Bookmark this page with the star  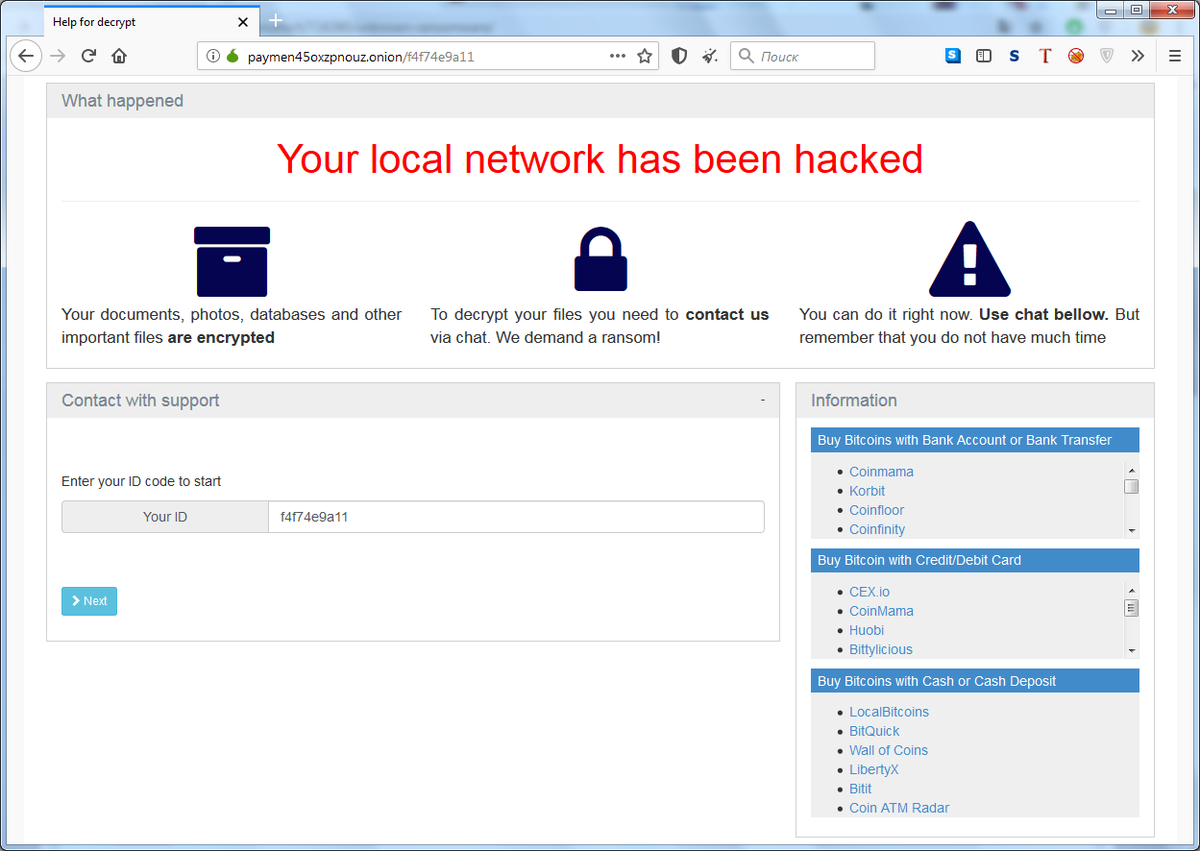pos(645,56)
